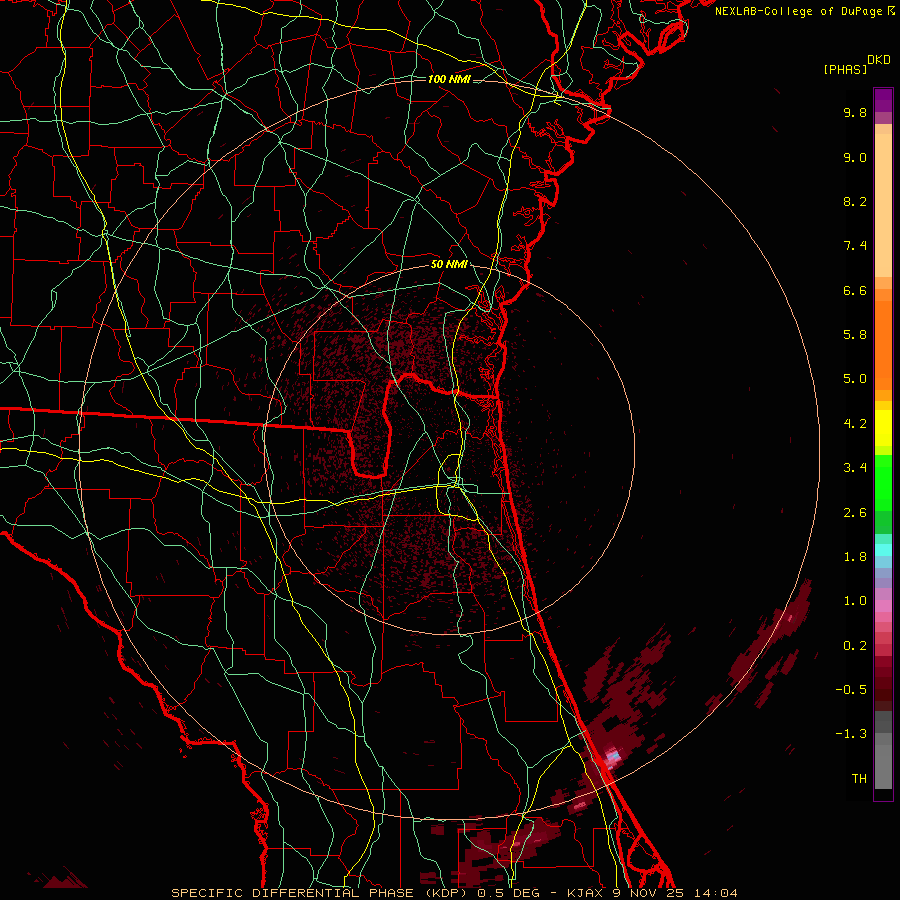Select the 6.6 scale value

click(x=855, y=290)
